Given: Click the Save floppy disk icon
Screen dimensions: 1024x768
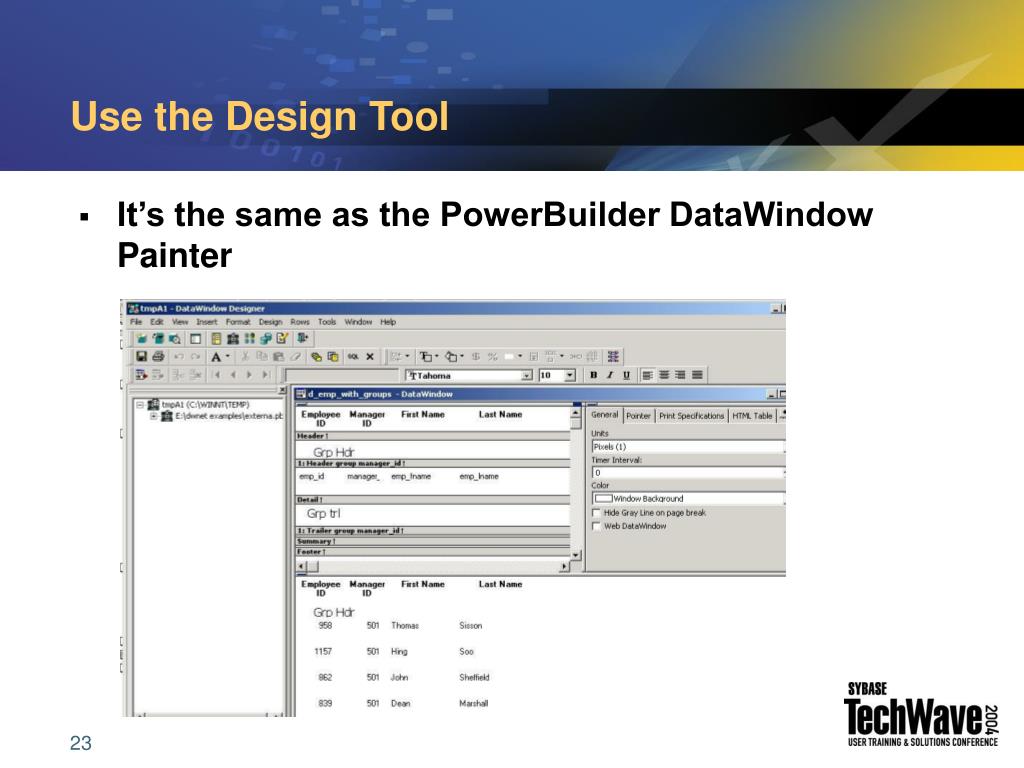Looking at the screenshot, I should (141, 357).
